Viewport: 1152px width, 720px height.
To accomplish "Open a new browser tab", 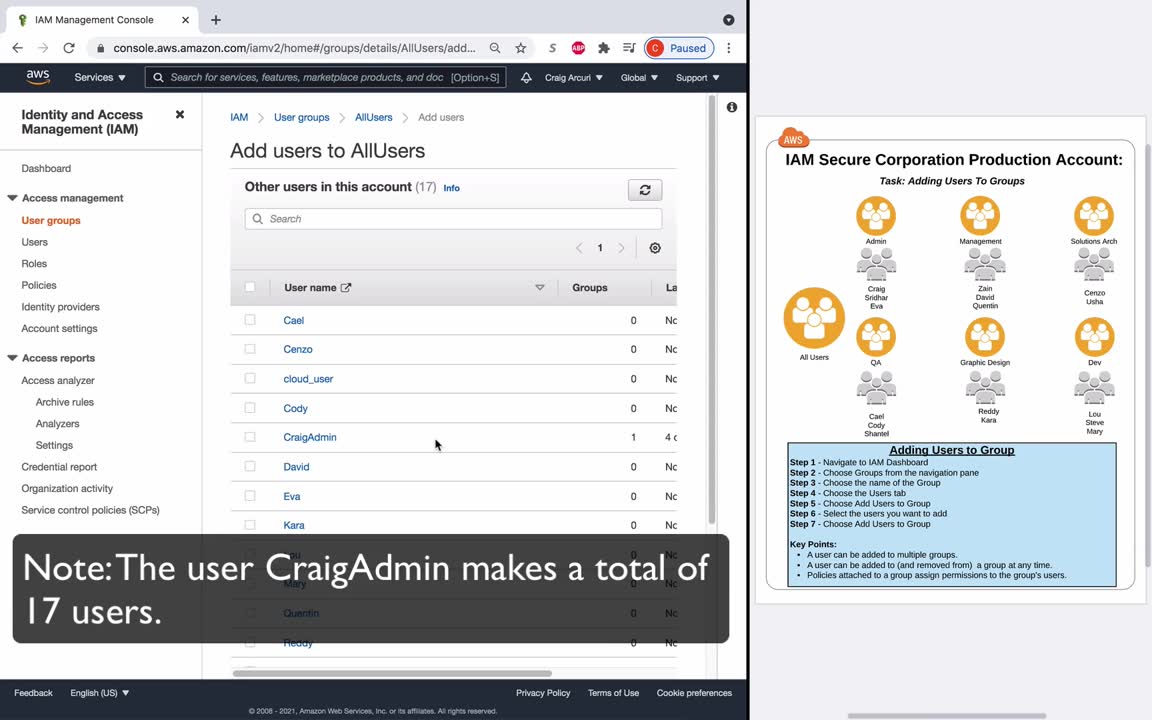I will tap(215, 20).
